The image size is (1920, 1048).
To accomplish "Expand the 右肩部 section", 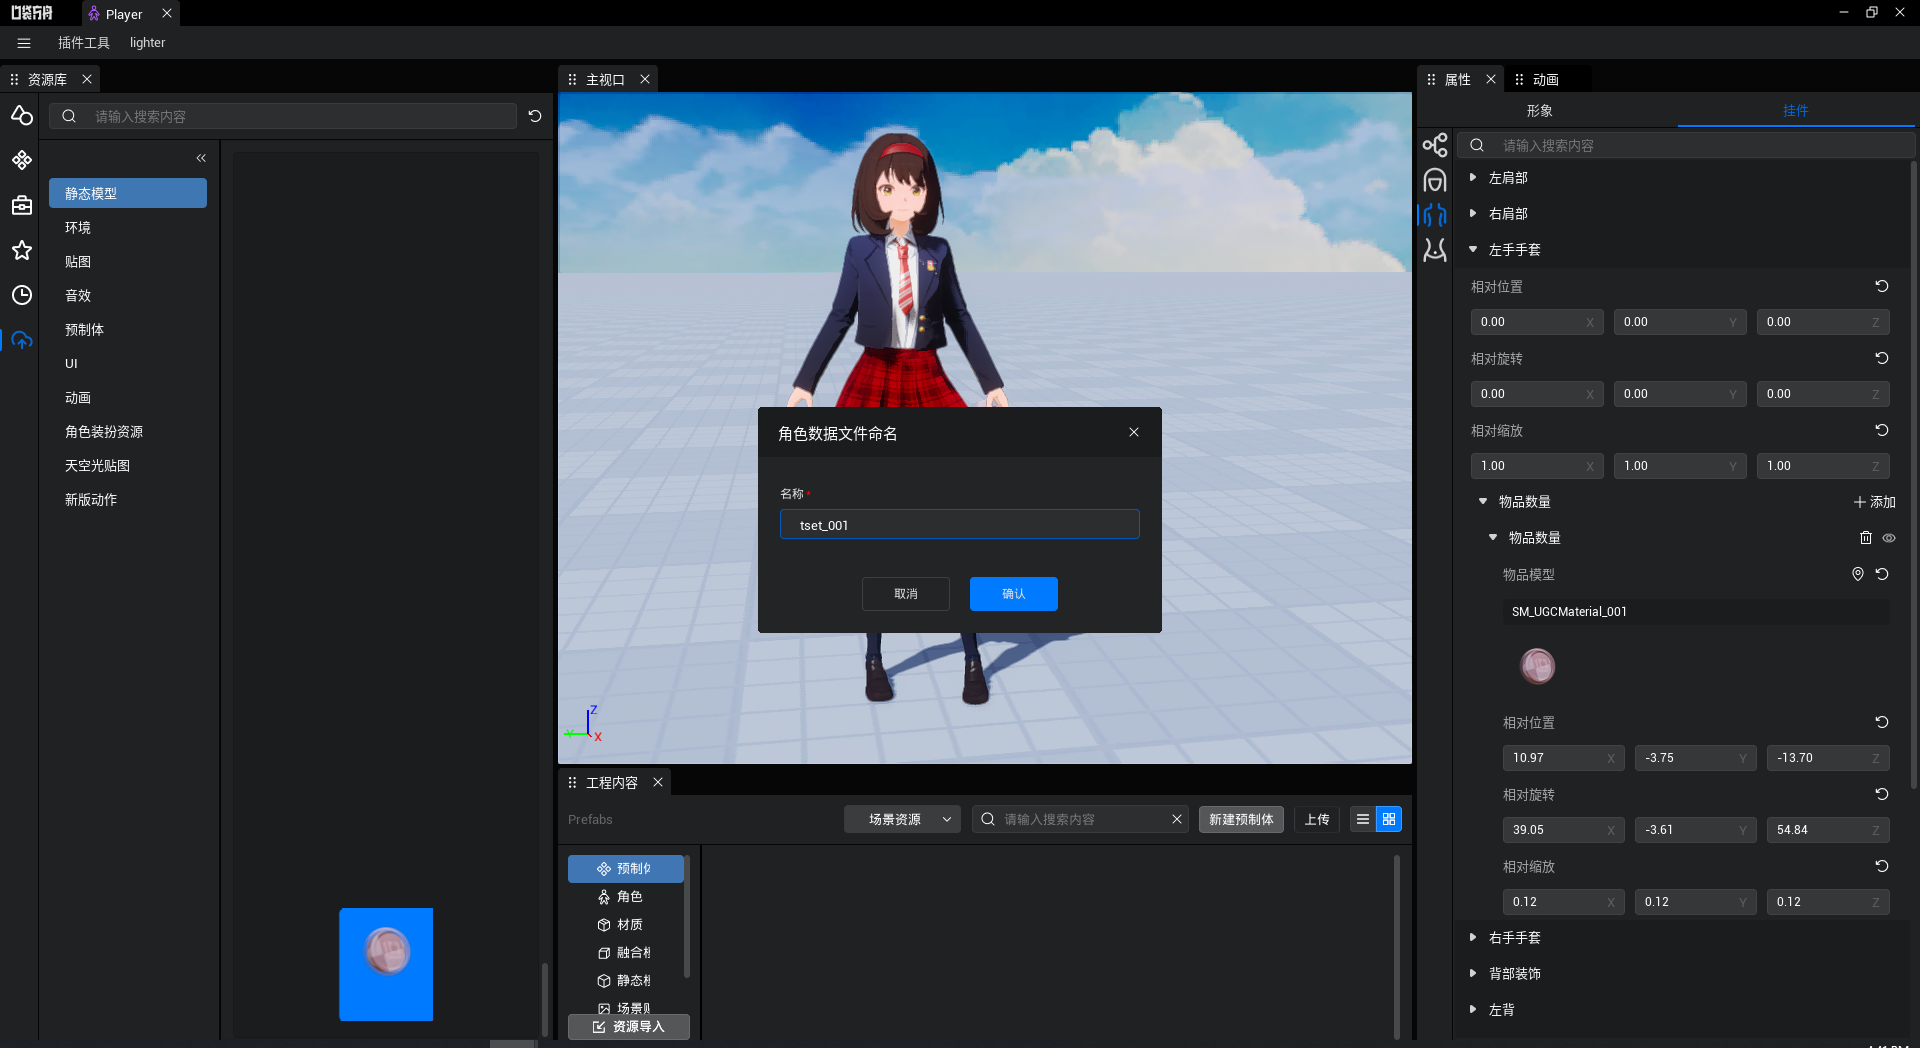I will click(1473, 213).
